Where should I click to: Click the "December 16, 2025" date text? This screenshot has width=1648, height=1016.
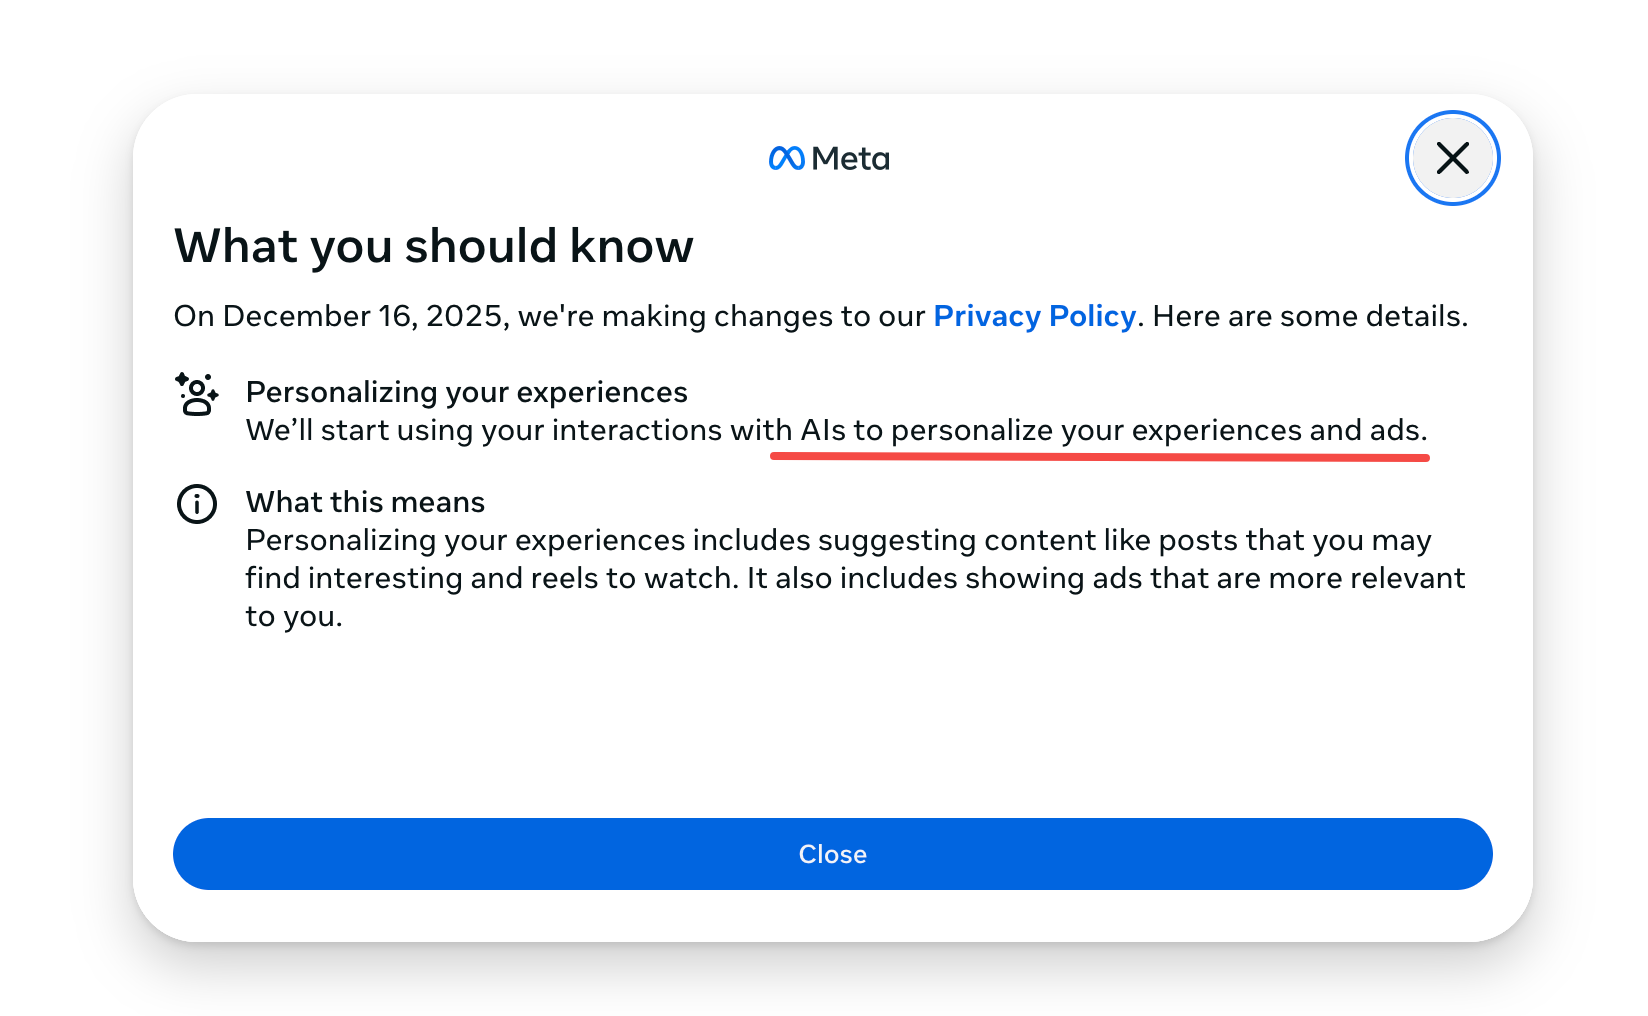(365, 316)
